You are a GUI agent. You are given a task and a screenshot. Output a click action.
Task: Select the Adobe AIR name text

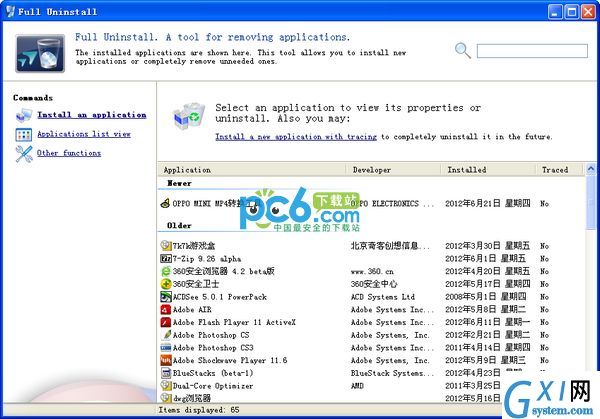pyautogui.click(x=192, y=310)
